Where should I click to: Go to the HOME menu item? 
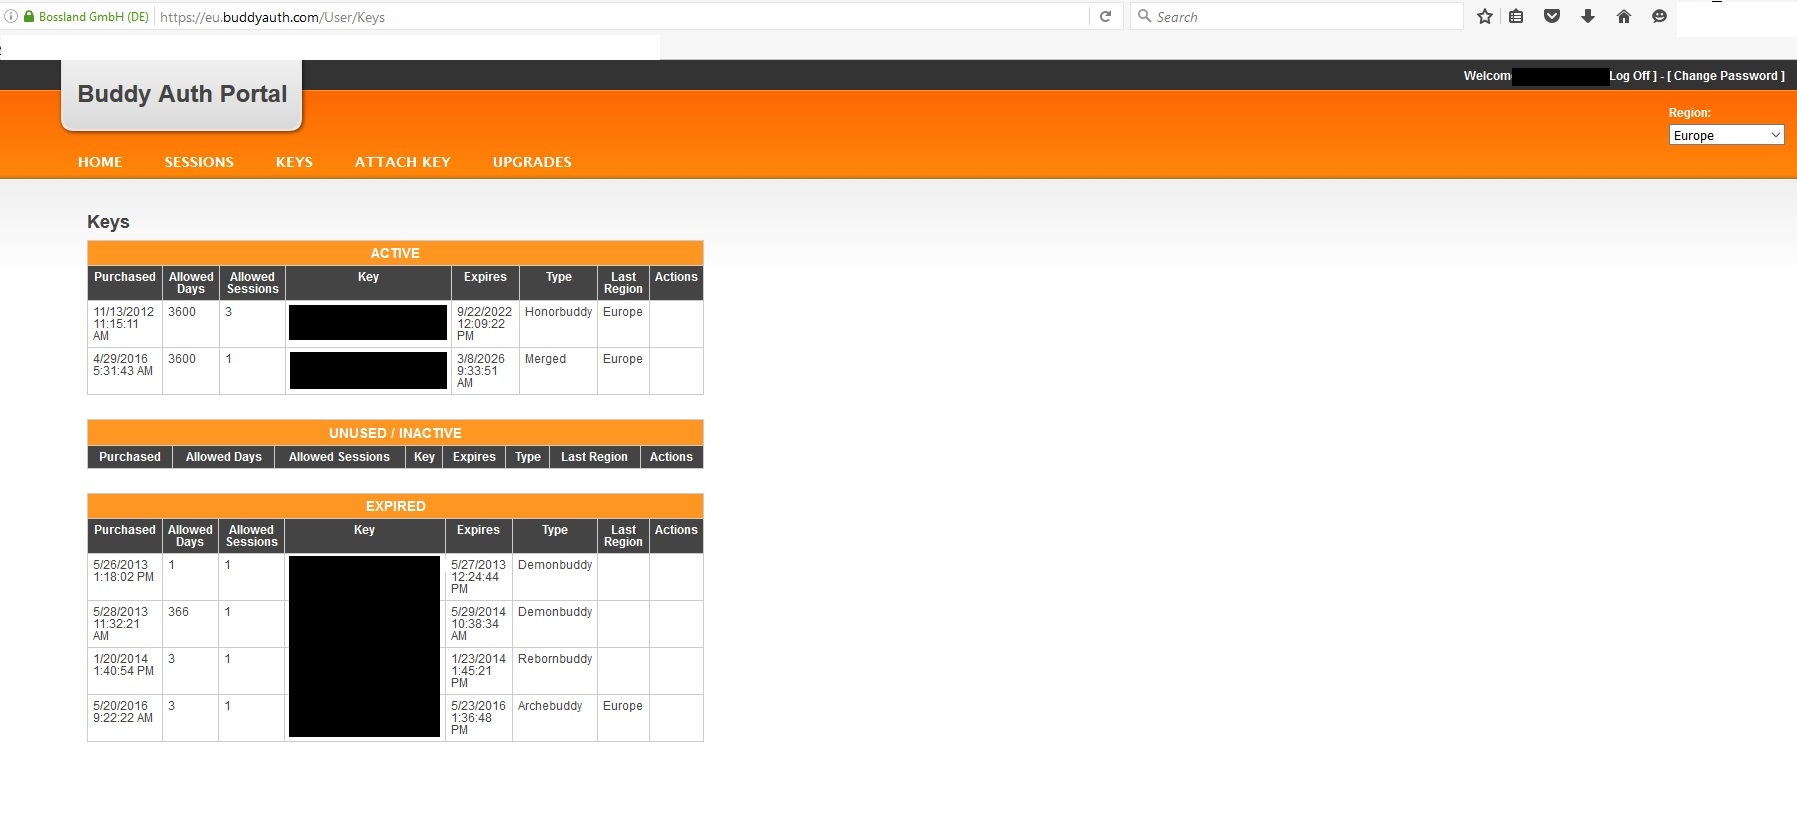click(100, 162)
